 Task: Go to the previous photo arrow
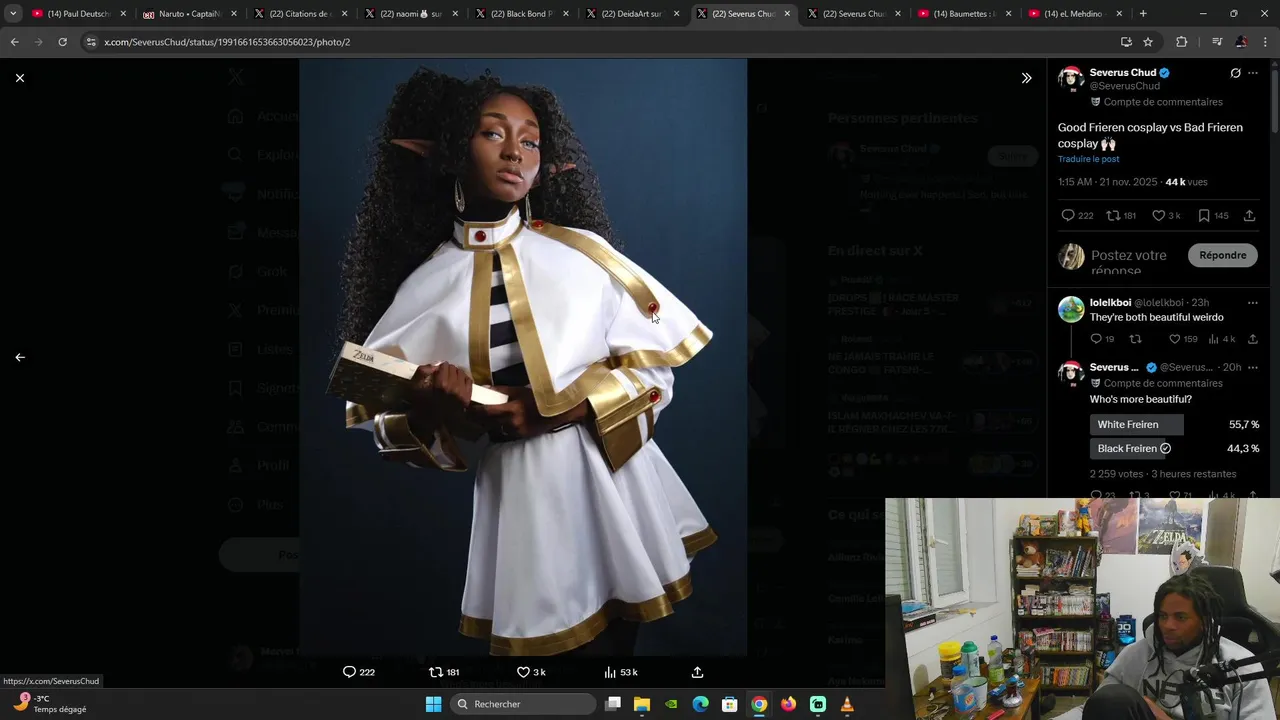19,357
